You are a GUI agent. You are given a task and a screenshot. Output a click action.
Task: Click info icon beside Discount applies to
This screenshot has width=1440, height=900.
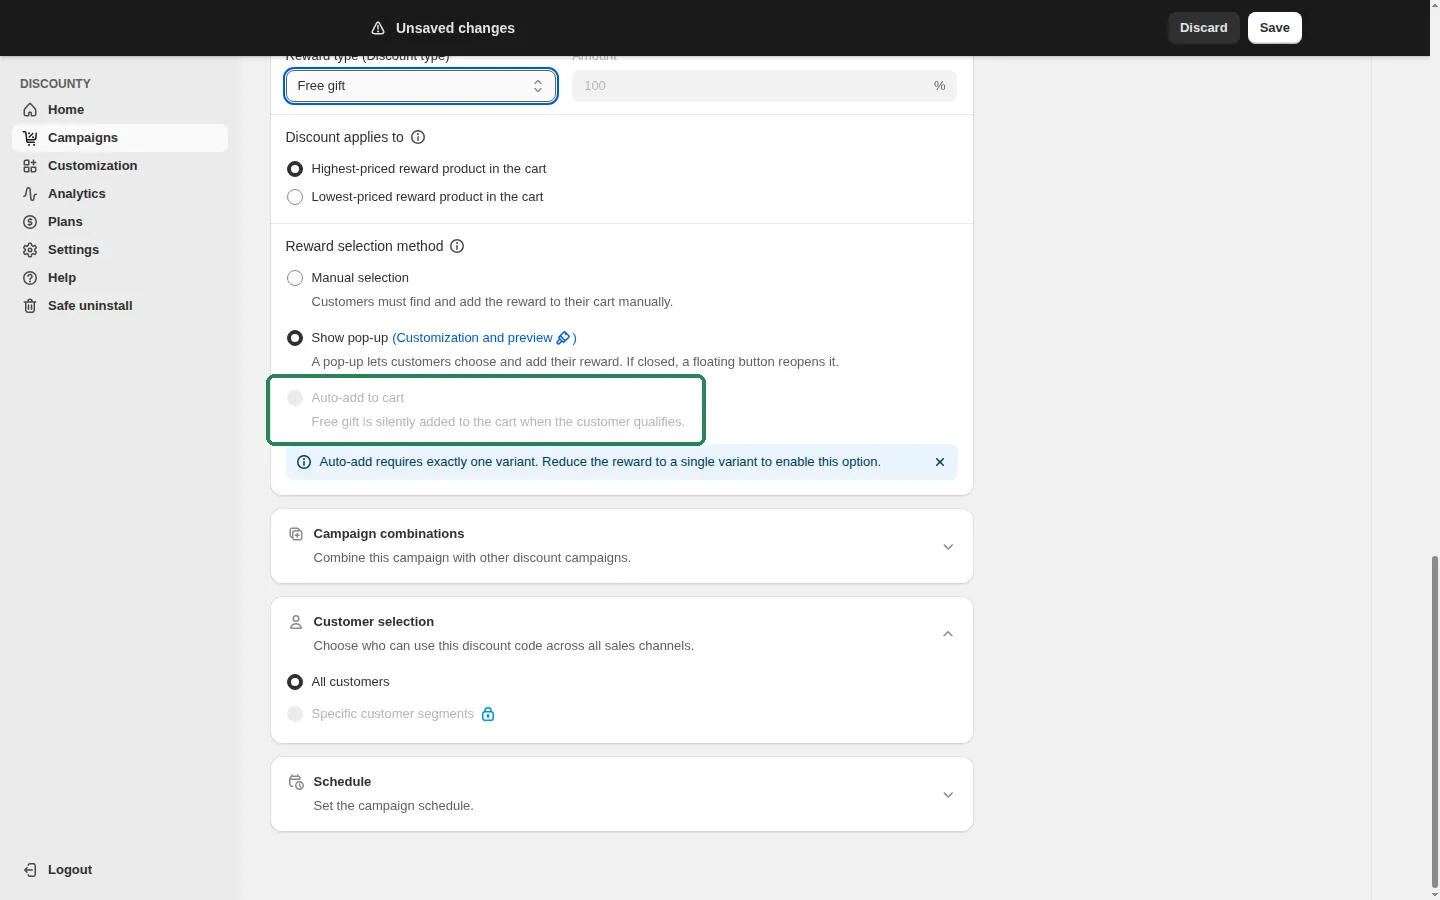[x=418, y=137]
